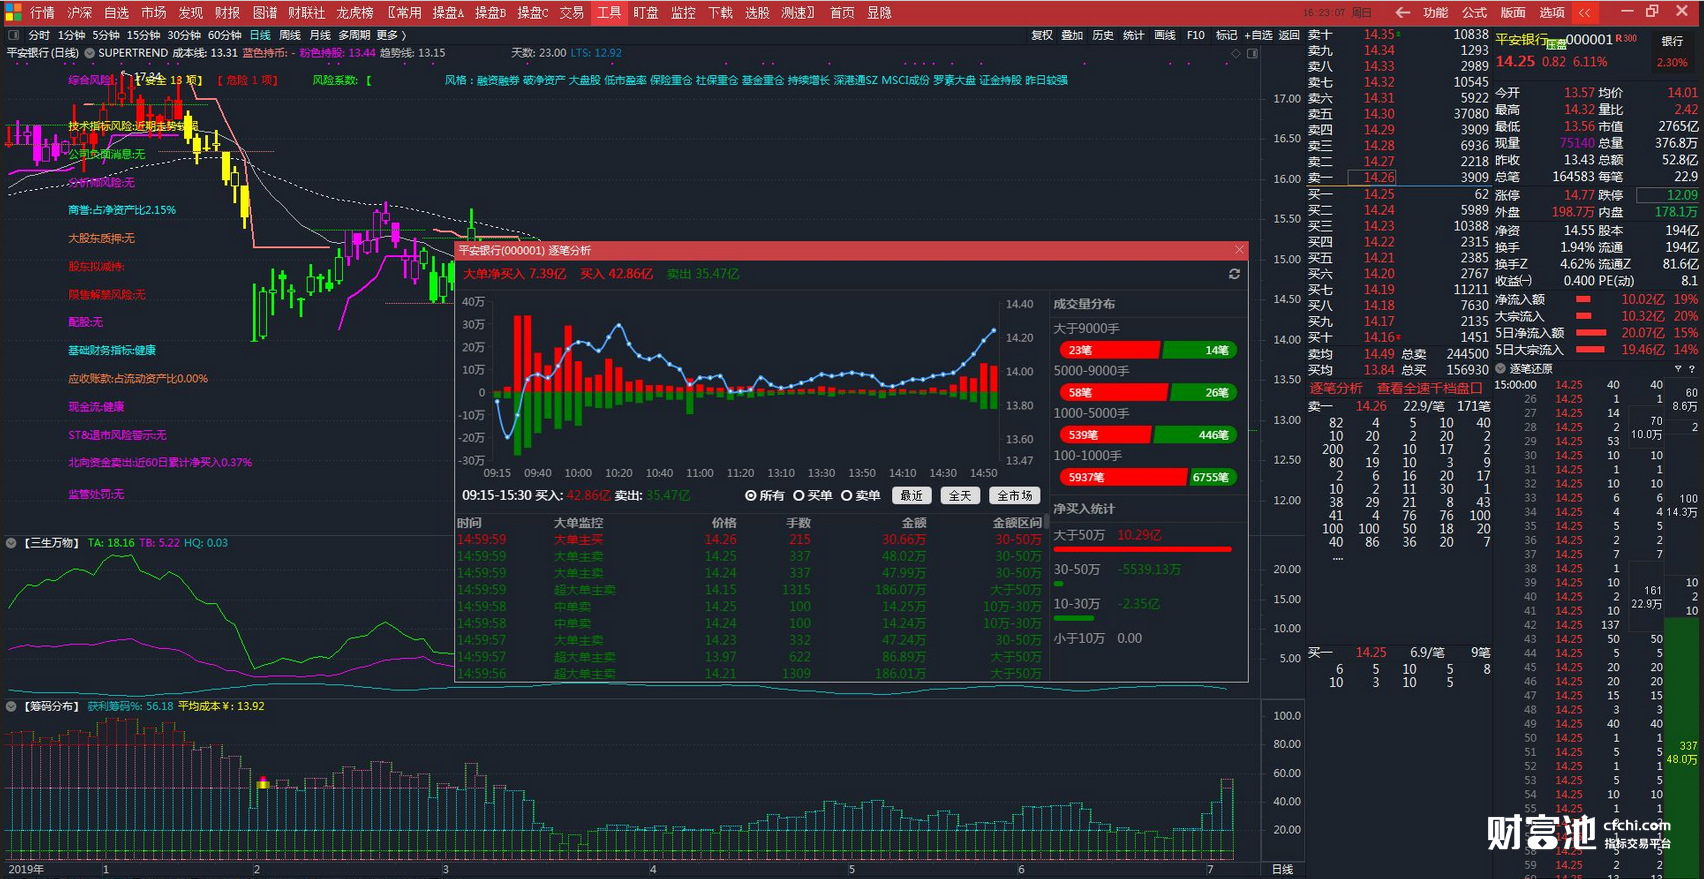This screenshot has height=879, width=1704.
Task: Refresh the 逐笔分析 popup data
Action: [x=1234, y=274]
